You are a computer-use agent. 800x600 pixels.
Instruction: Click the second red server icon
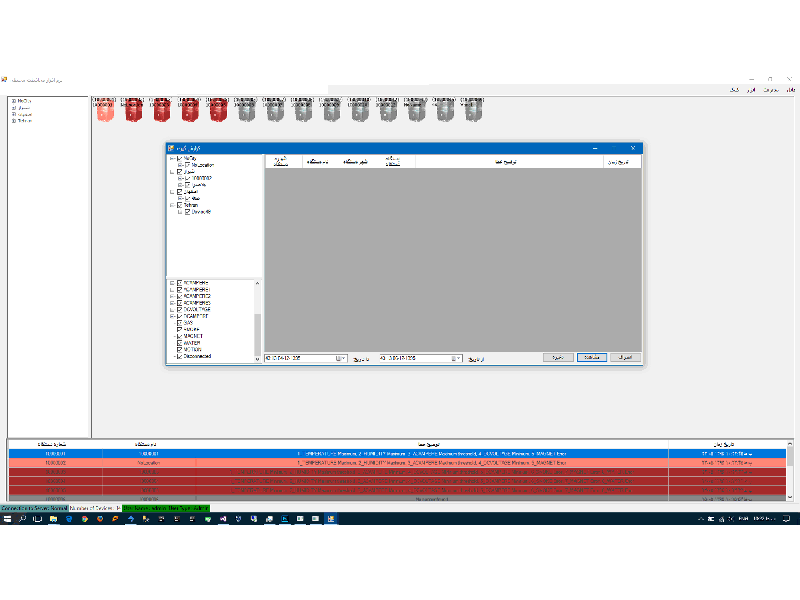[161, 112]
